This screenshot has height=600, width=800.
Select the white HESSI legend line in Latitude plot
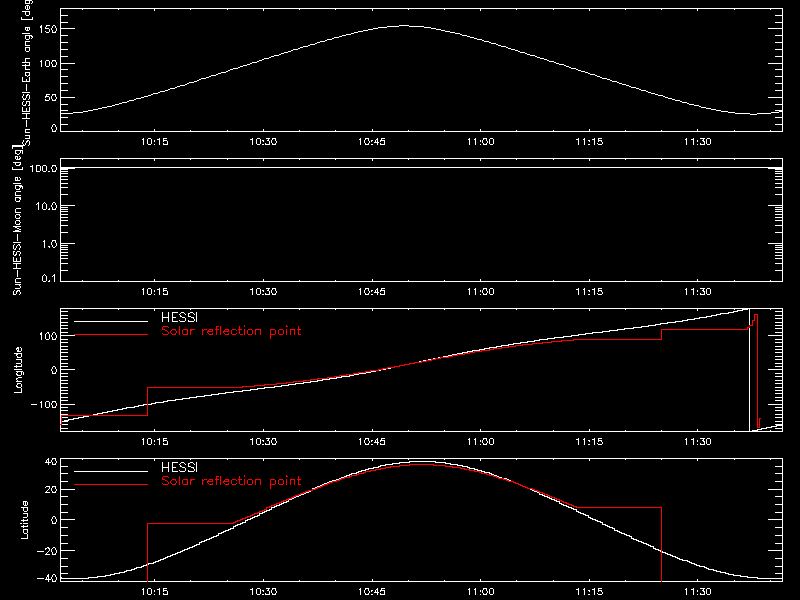coord(111,471)
